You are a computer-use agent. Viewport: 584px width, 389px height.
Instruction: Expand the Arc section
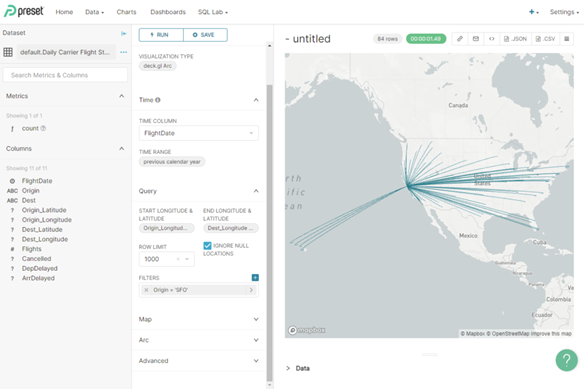pyautogui.click(x=199, y=340)
